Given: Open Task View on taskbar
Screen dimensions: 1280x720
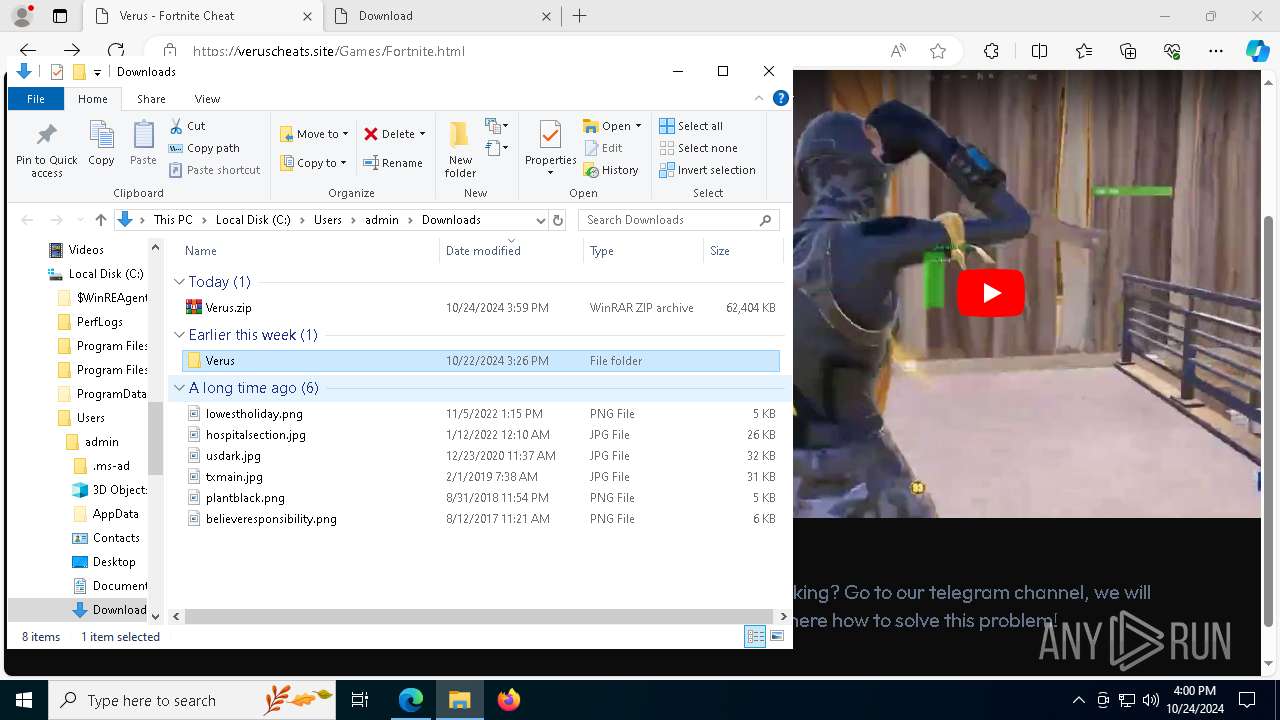Looking at the screenshot, I should (360, 700).
